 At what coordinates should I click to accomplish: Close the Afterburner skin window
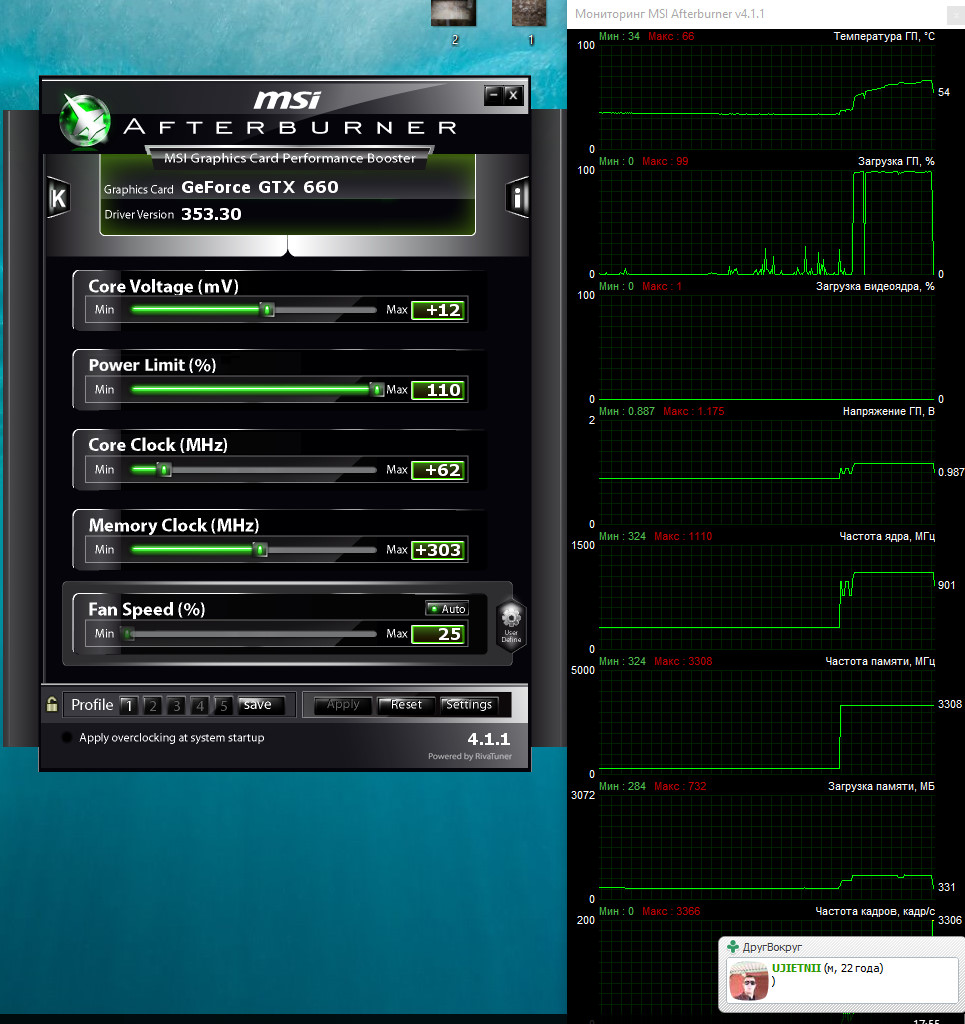coord(514,95)
